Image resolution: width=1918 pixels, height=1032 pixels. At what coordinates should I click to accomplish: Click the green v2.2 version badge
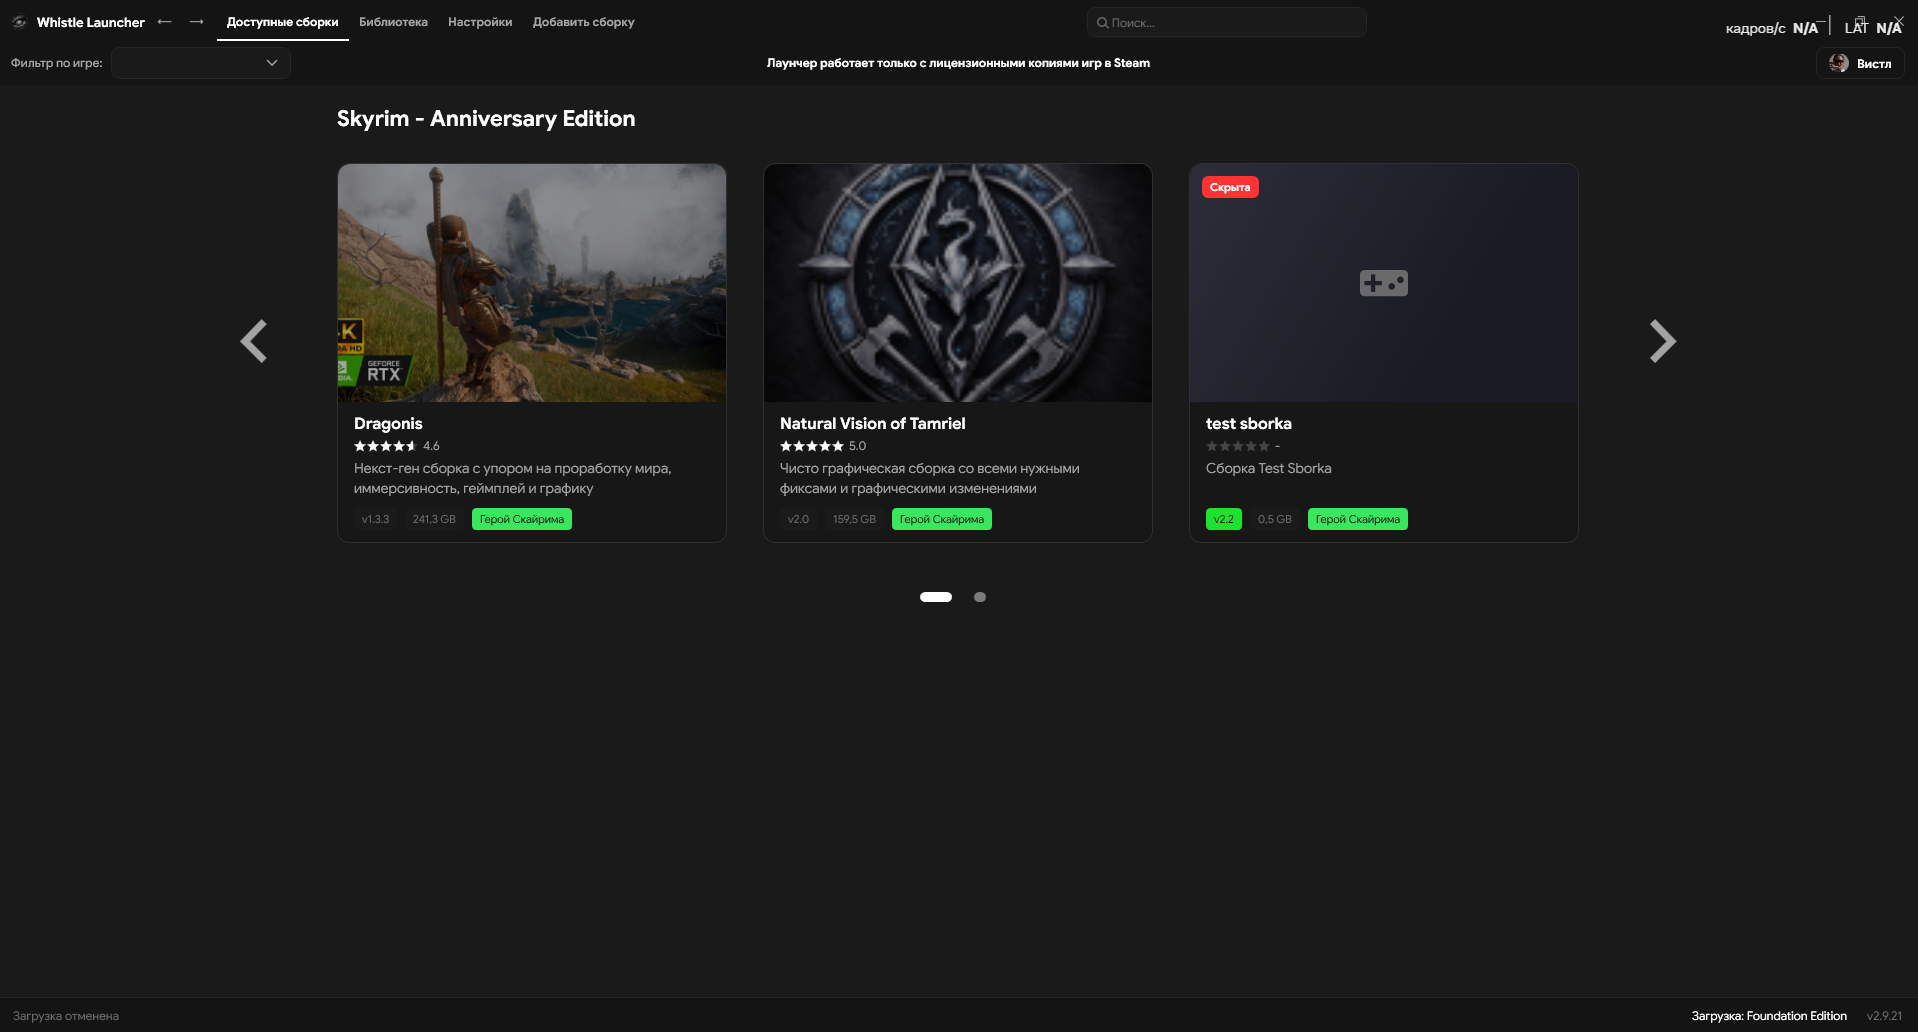1223,519
